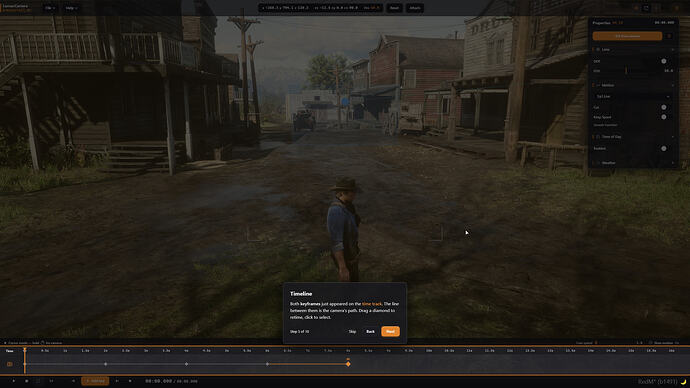Collapse the Motion section

point(672,85)
